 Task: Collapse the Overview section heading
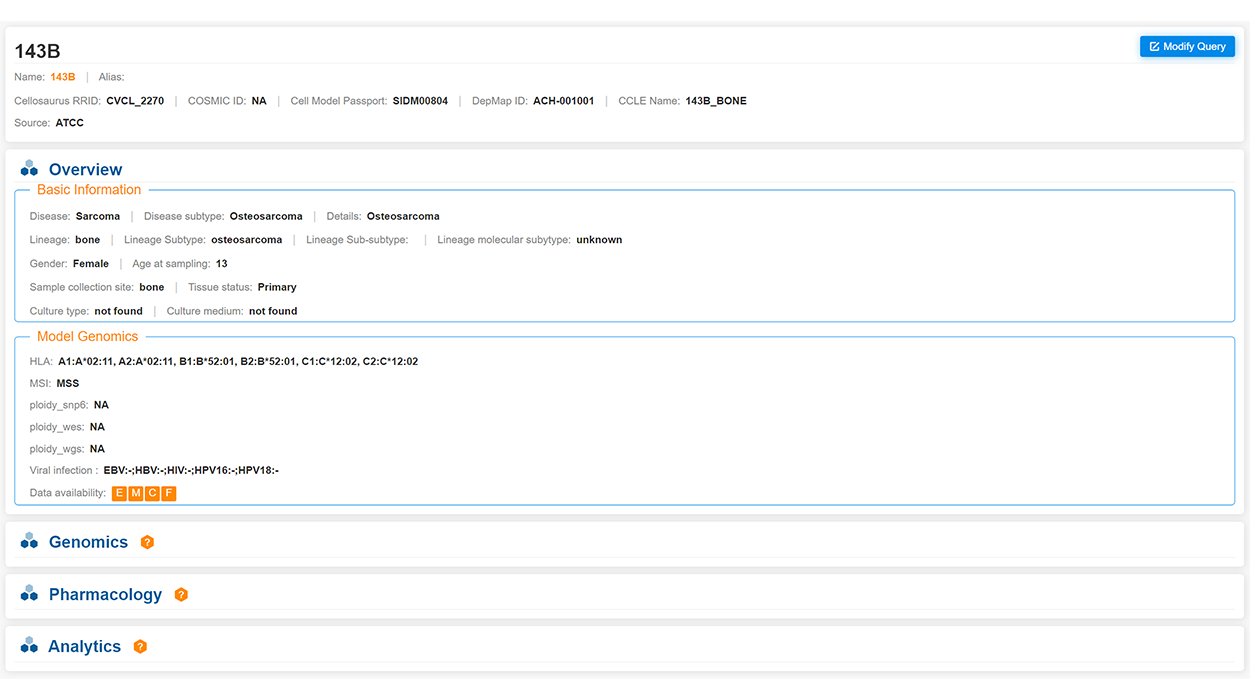(x=85, y=170)
